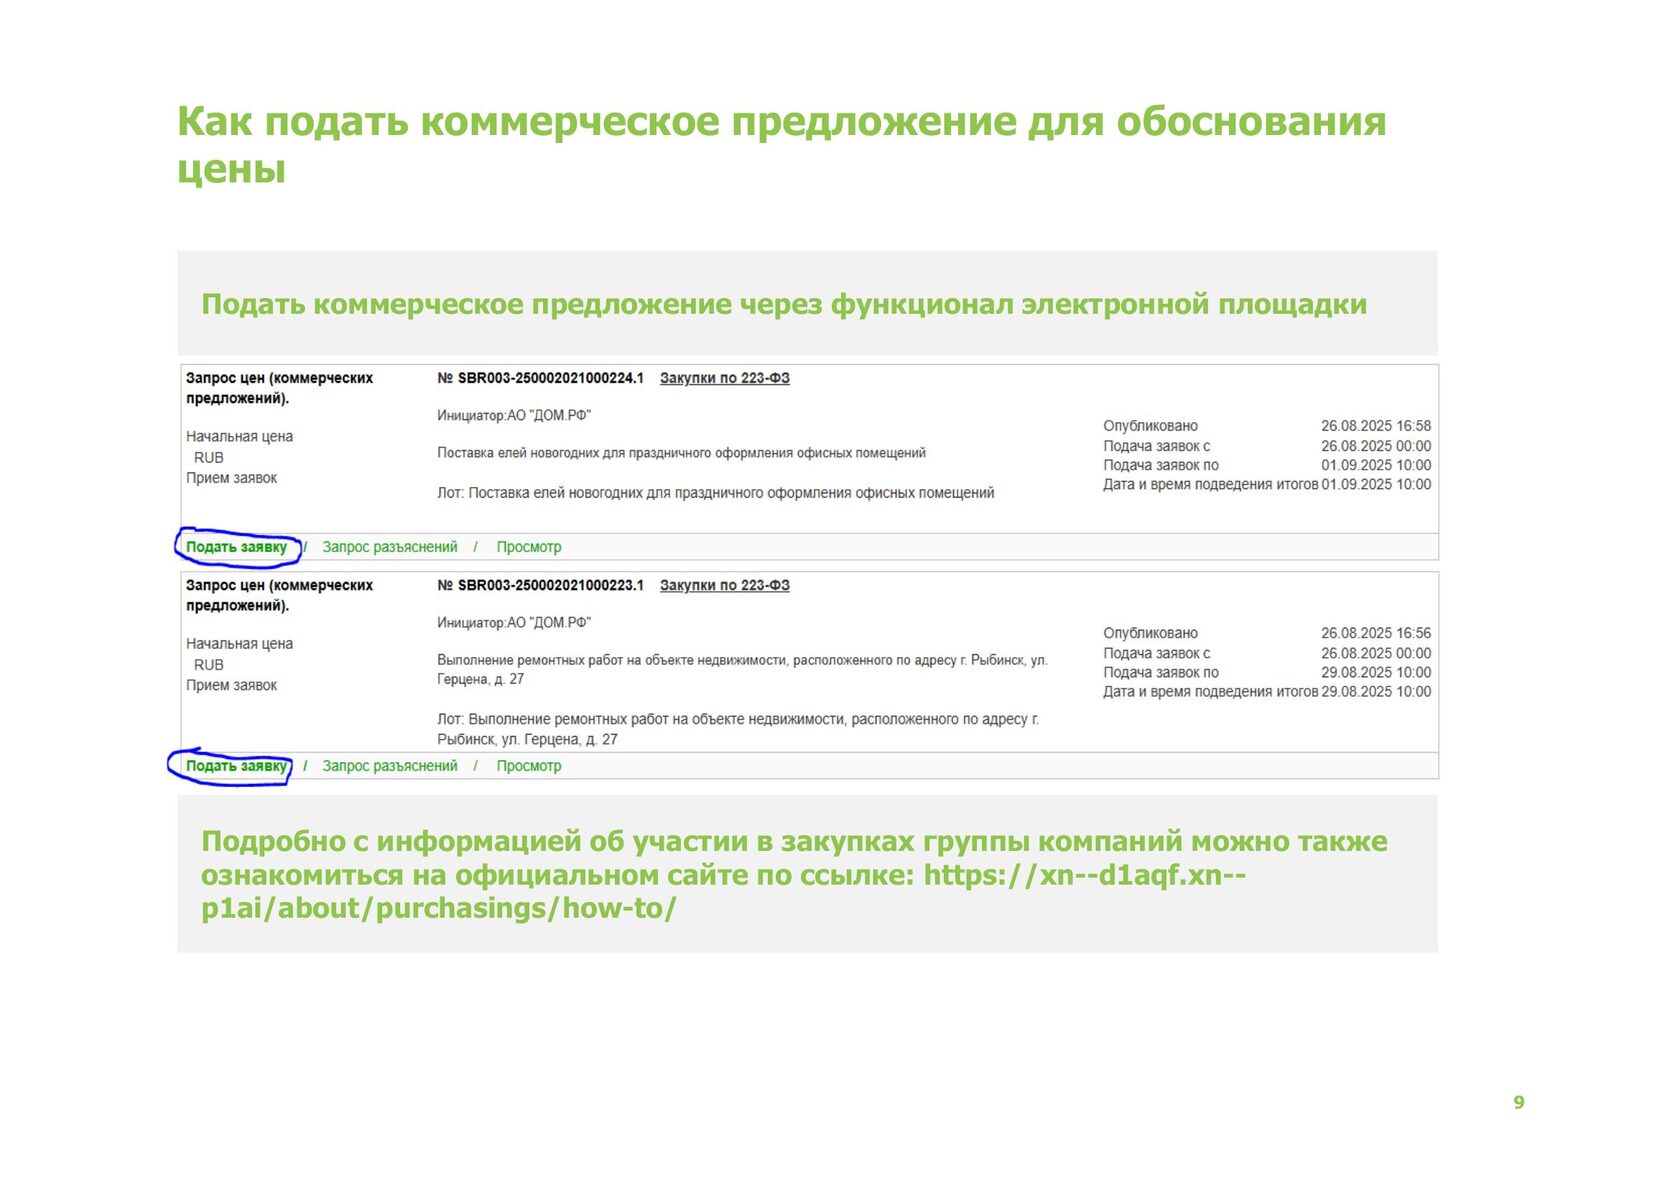1680x1187 pixels.
Task: Follow Закупки по 223-ФЗ link in 223.1 row
Action: click(725, 585)
